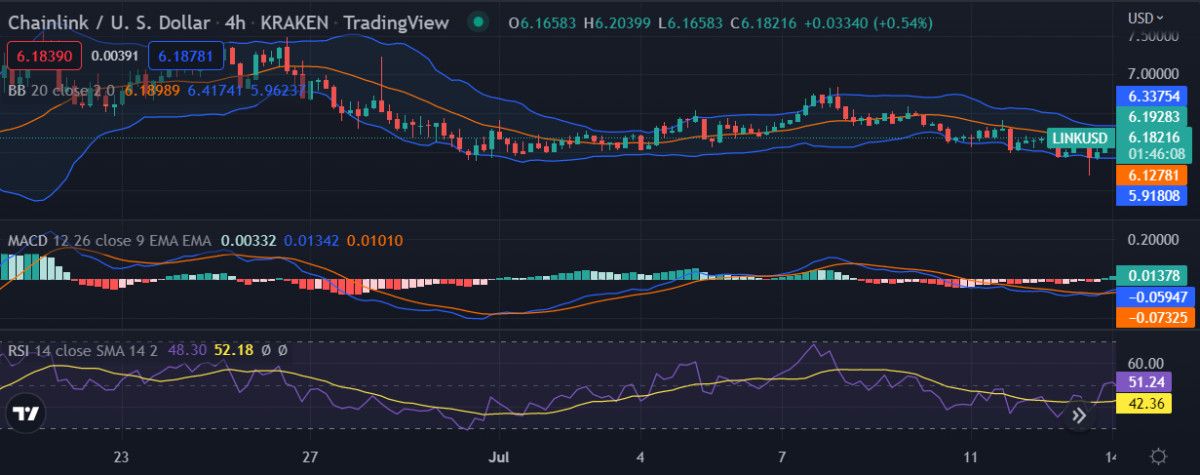The height and width of the screenshot is (475, 1200).
Task: Click the 23 date label on time axis
Action: (x=122, y=456)
